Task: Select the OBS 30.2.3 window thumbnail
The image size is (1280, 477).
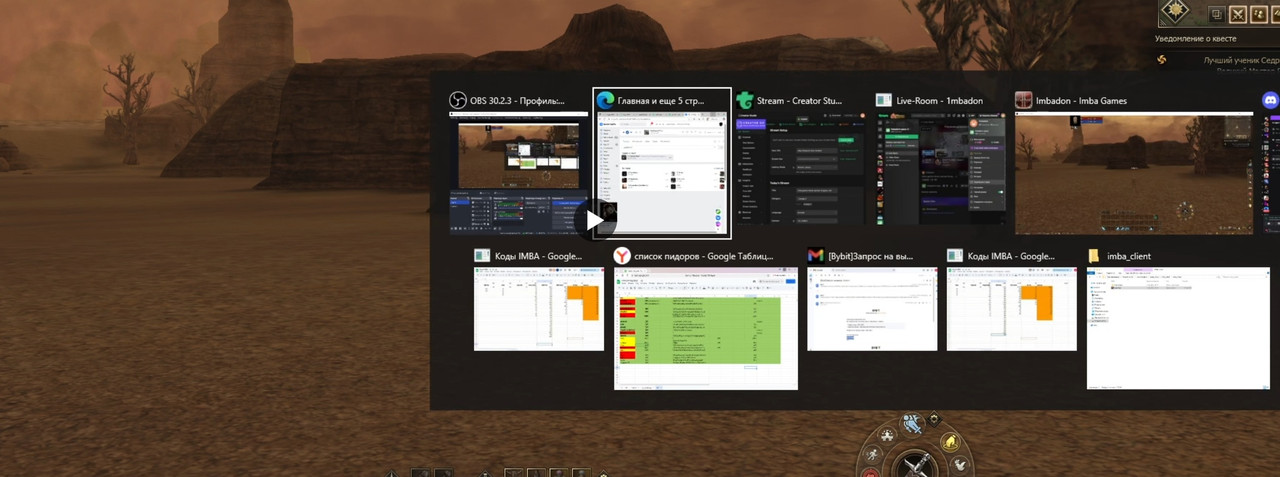Action: pyautogui.click(x=518, y=172)
